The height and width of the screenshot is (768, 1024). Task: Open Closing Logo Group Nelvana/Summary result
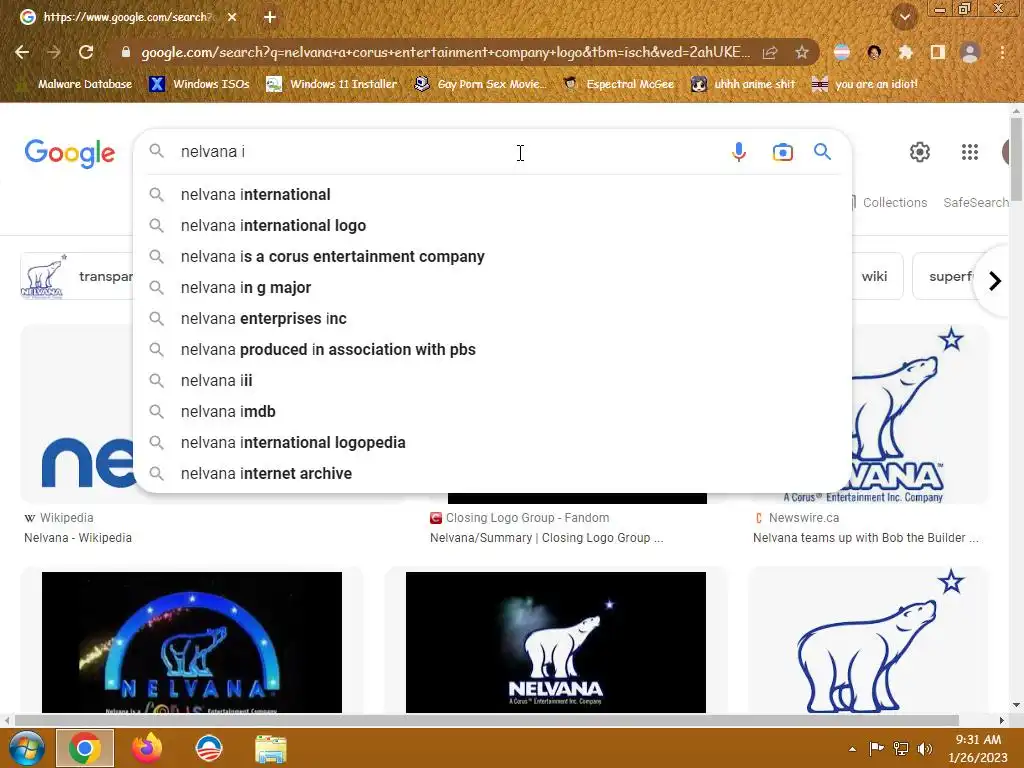[x=546, y=537]
